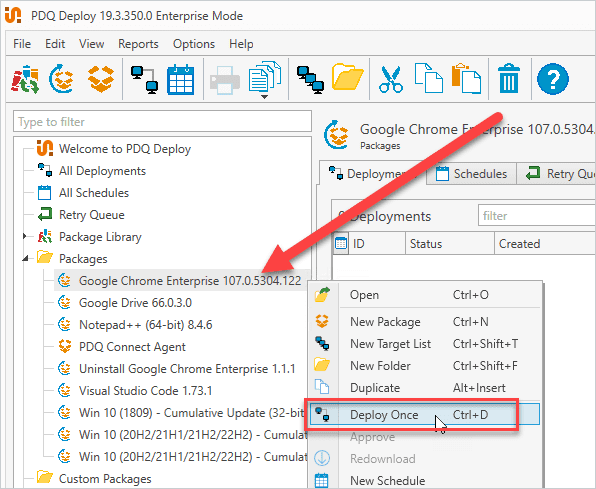Choose Duplicate from the context menu

(425, 388)
